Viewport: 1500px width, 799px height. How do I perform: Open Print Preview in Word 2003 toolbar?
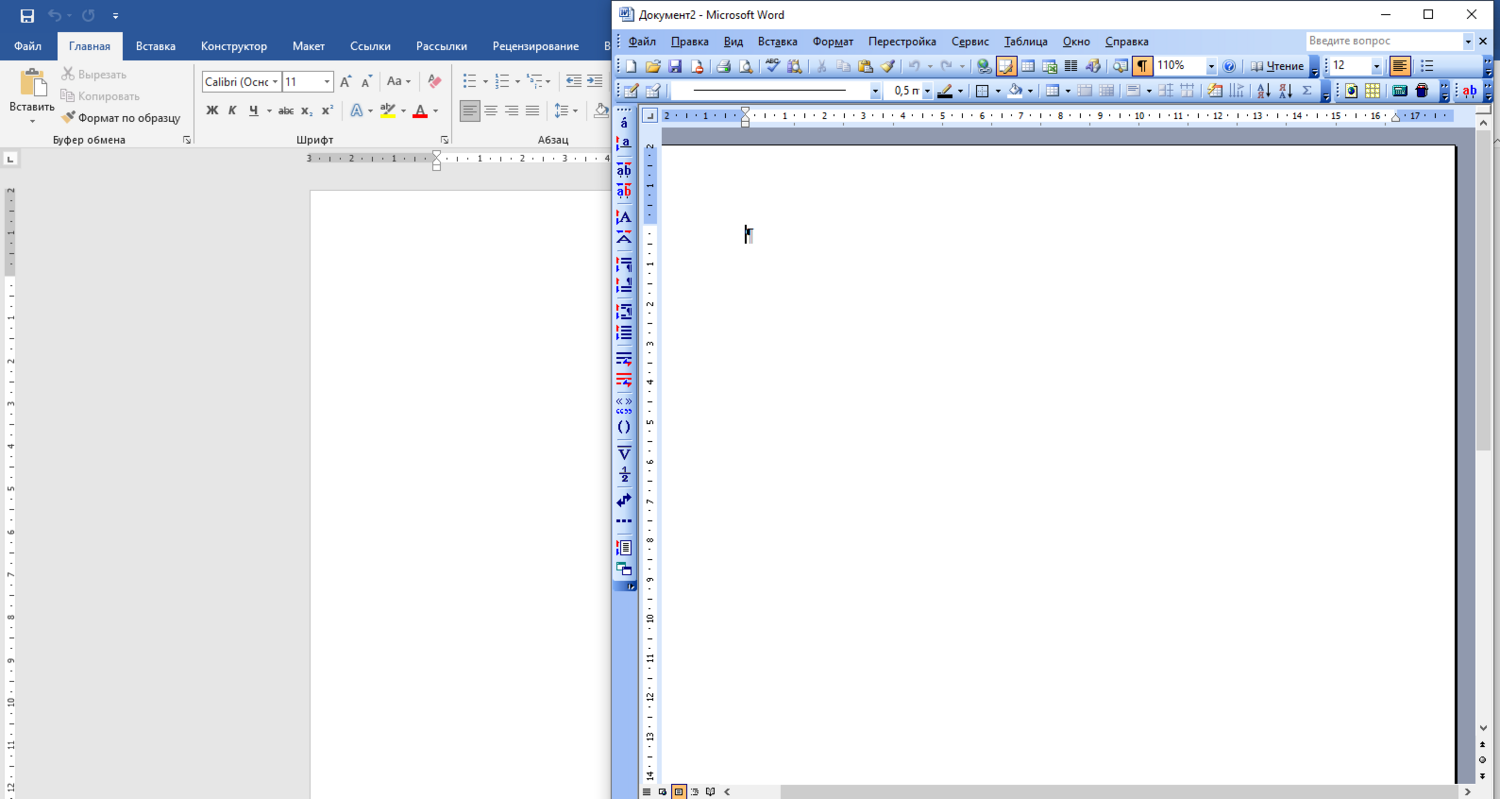(x=745, y=66)
